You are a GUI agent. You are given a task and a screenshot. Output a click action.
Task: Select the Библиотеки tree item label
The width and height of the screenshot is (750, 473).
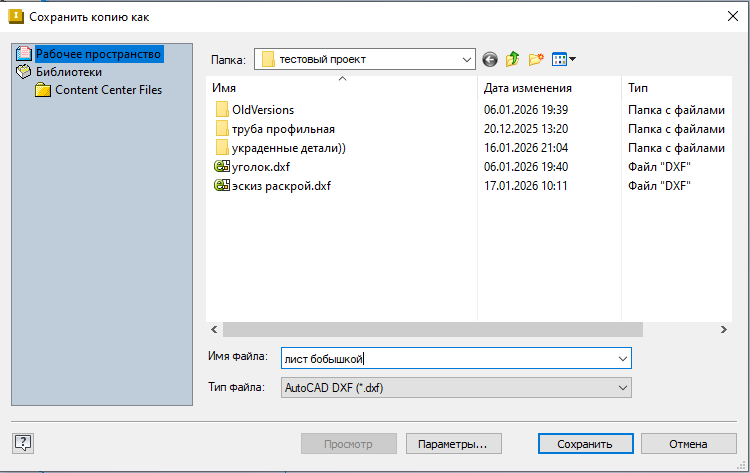click(69, 72)
